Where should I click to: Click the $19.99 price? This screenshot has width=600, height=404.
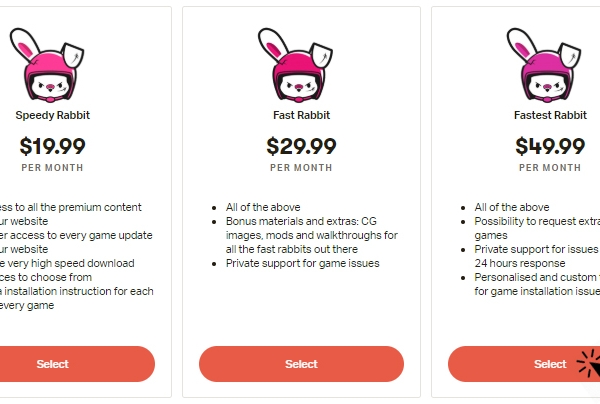tap(50, 146)
